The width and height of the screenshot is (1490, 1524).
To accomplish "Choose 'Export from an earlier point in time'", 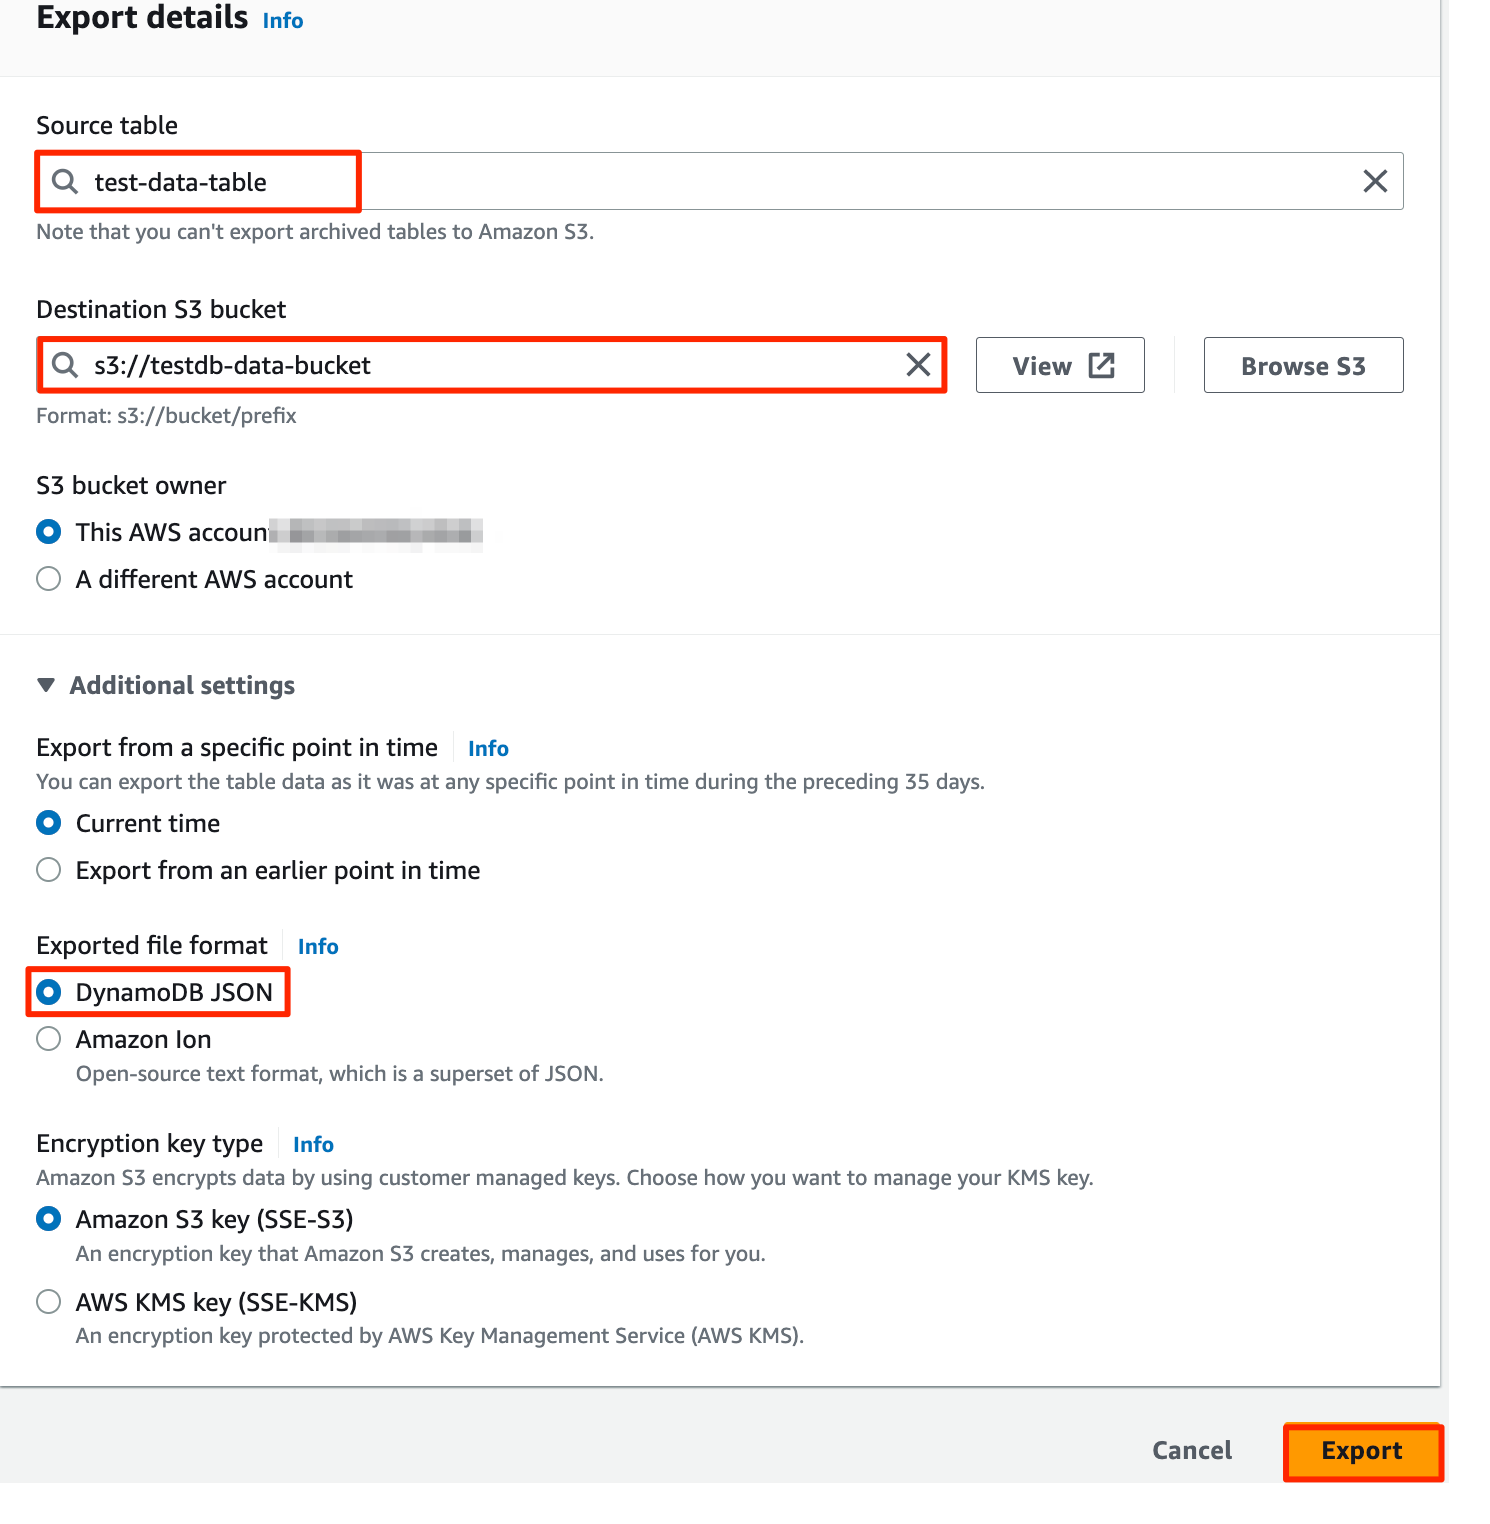I will tap(48, 870).
